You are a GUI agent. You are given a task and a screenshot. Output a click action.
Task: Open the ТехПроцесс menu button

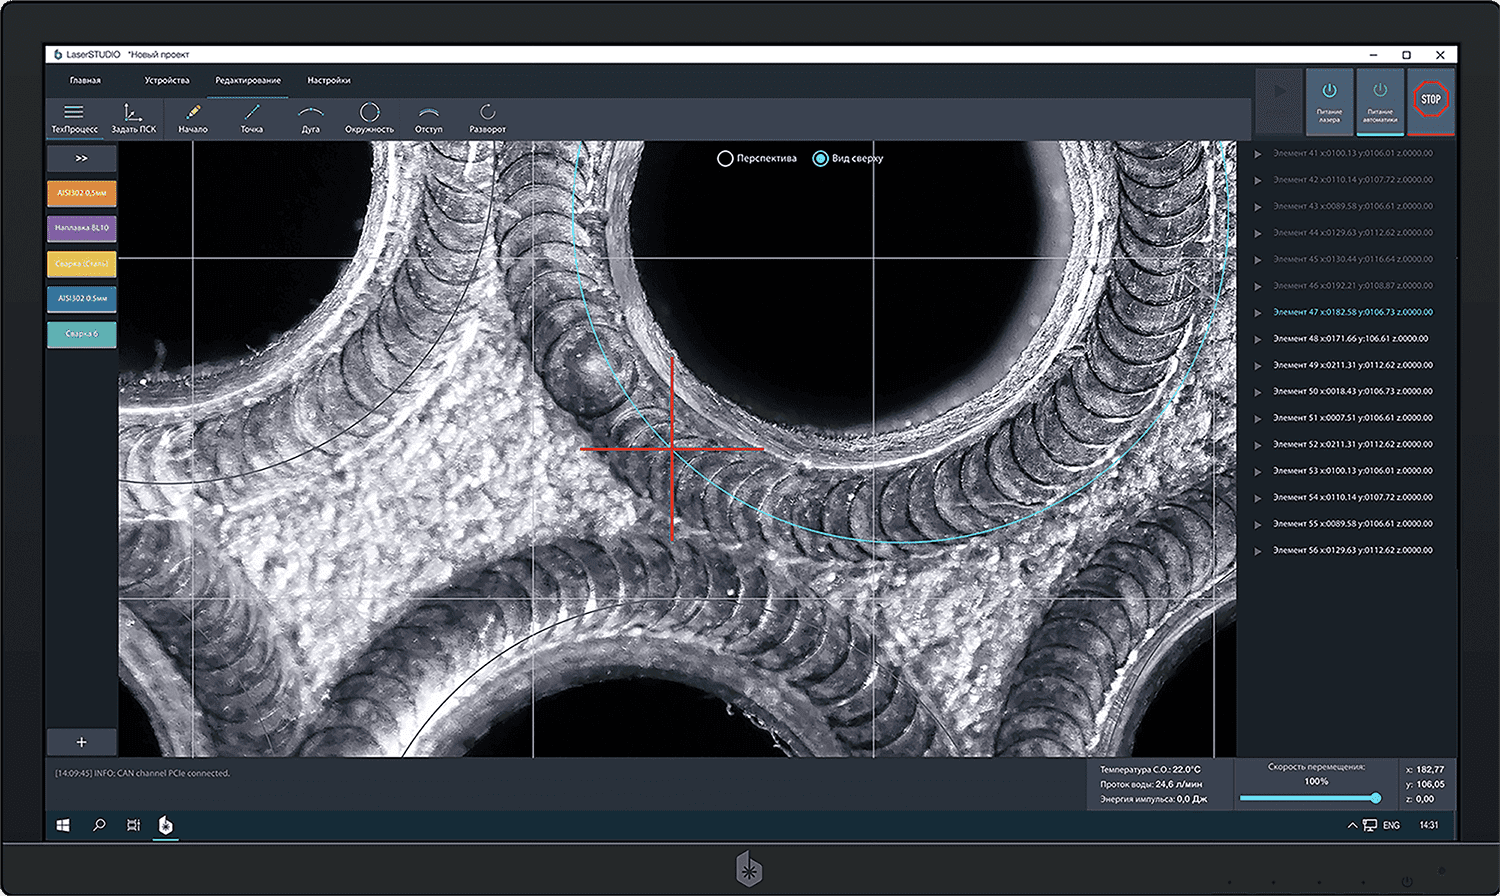(75, 118)
